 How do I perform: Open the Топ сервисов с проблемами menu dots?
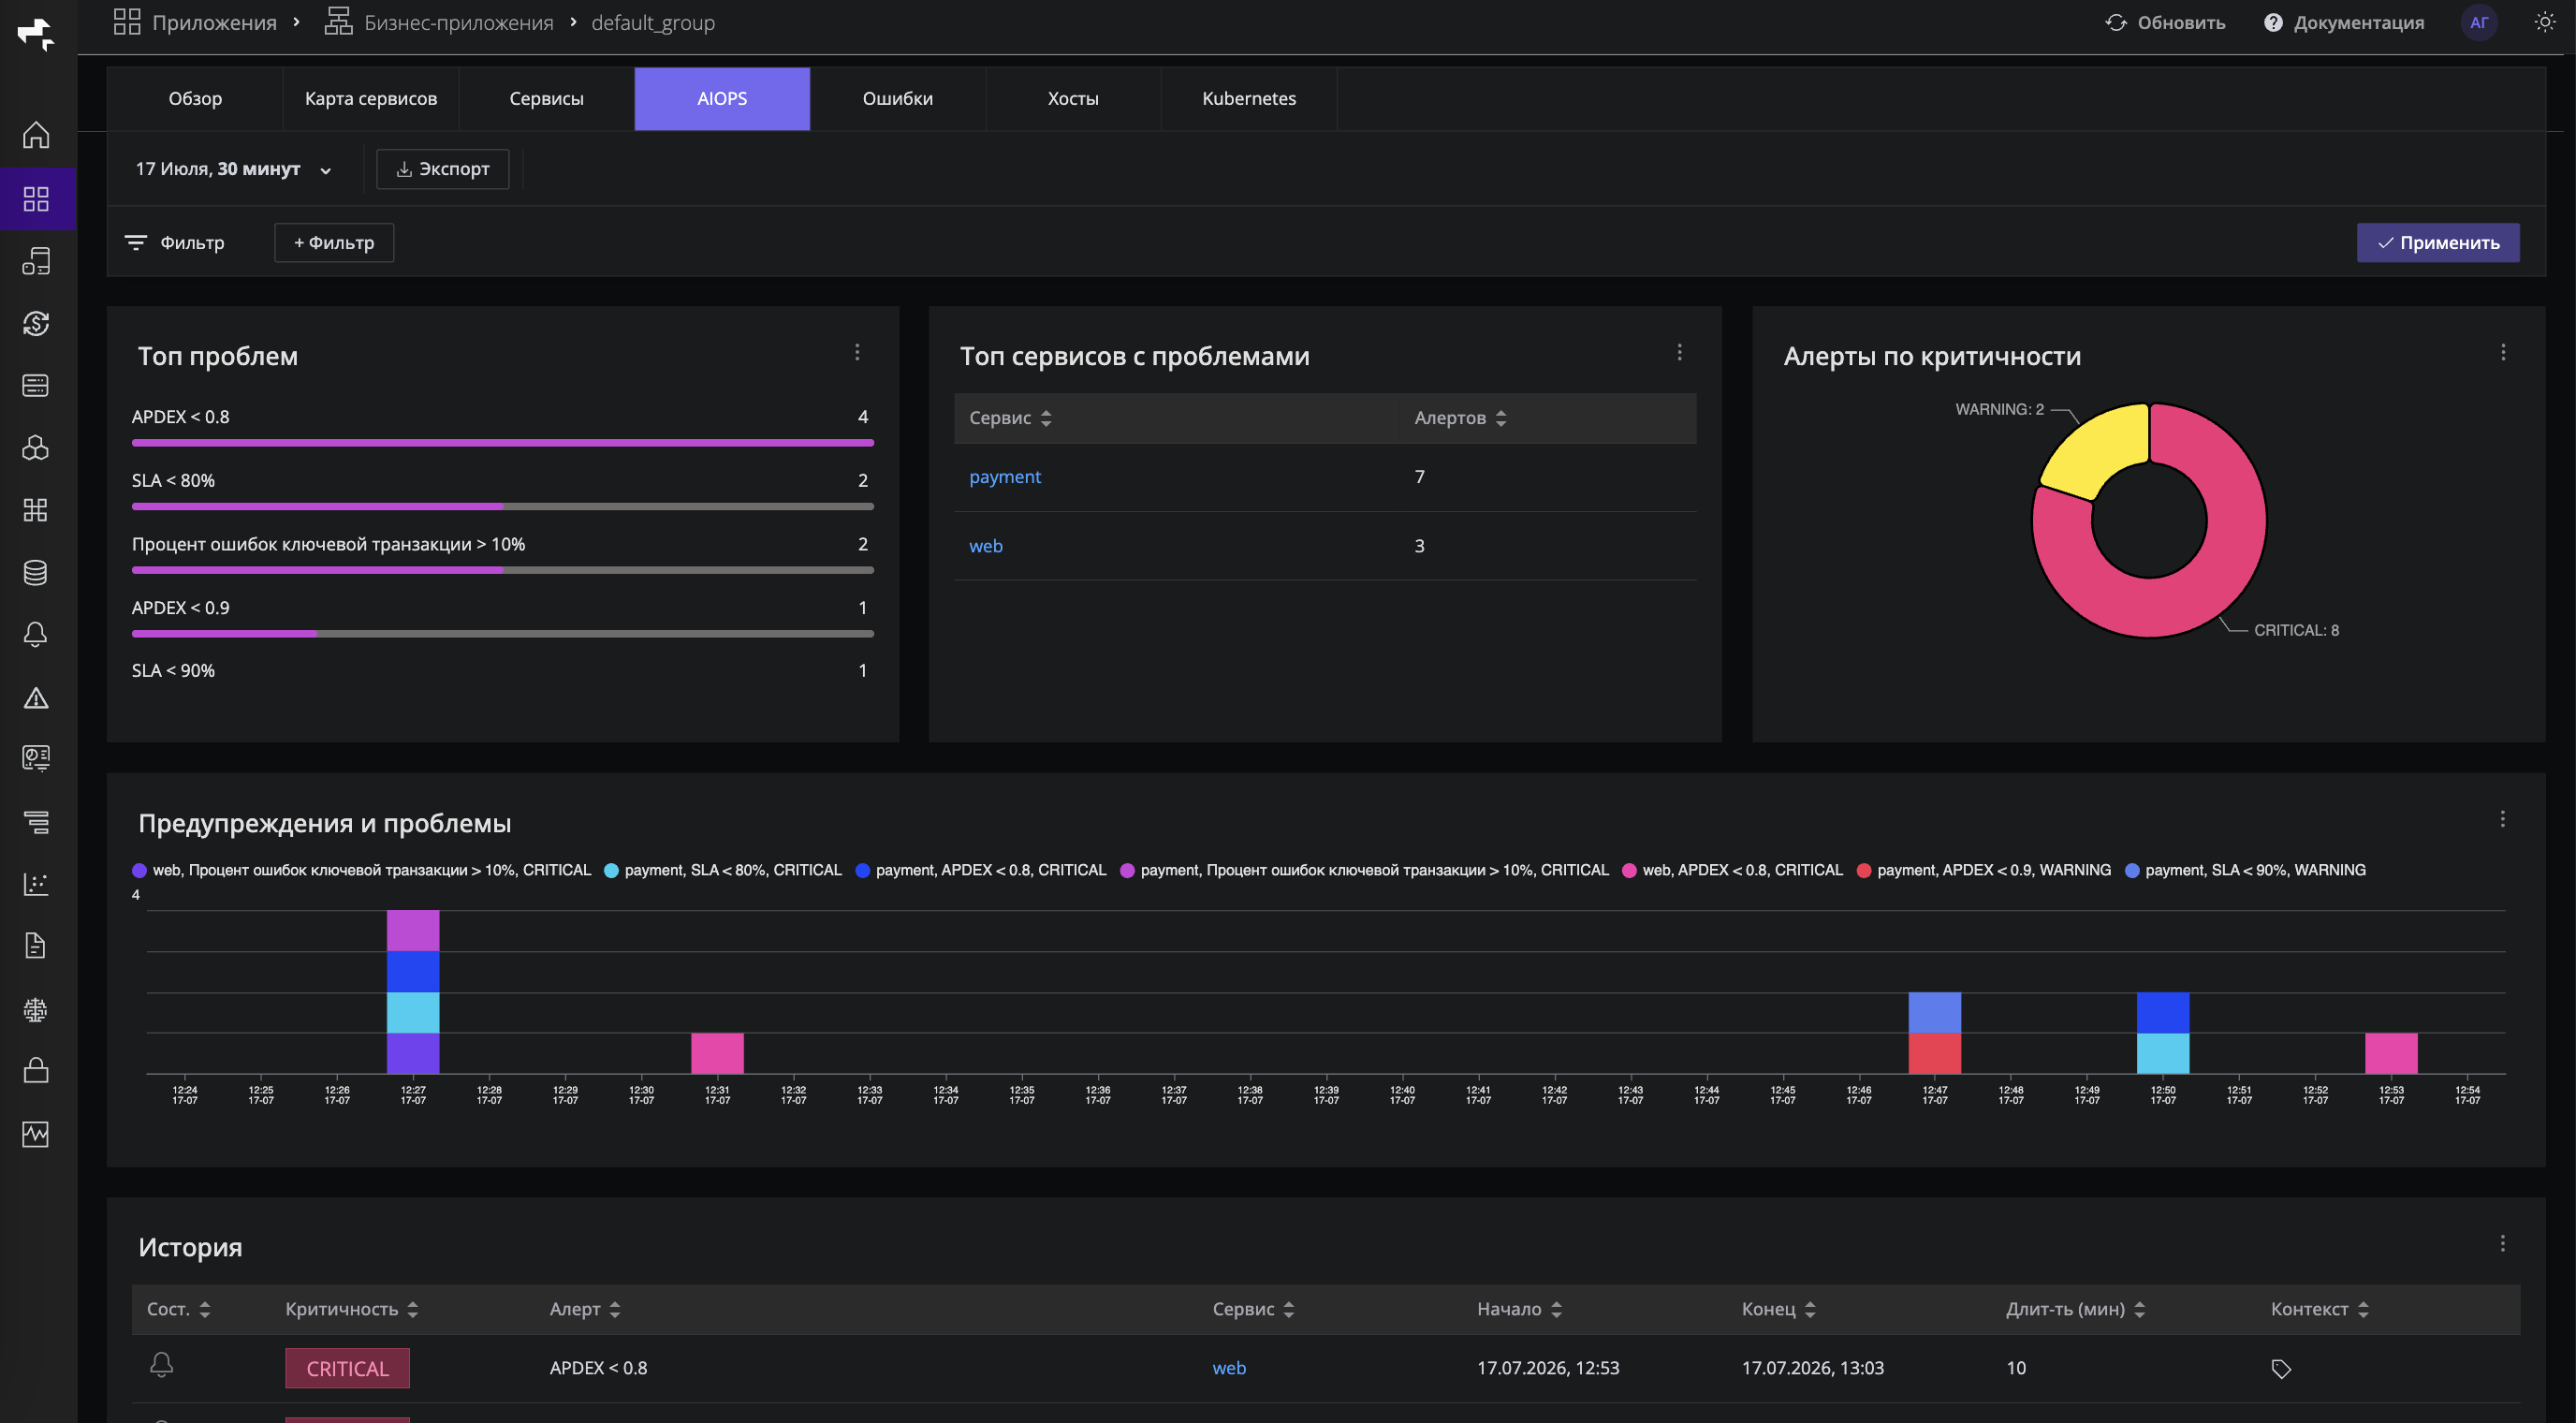click(x=1680, y=352)
